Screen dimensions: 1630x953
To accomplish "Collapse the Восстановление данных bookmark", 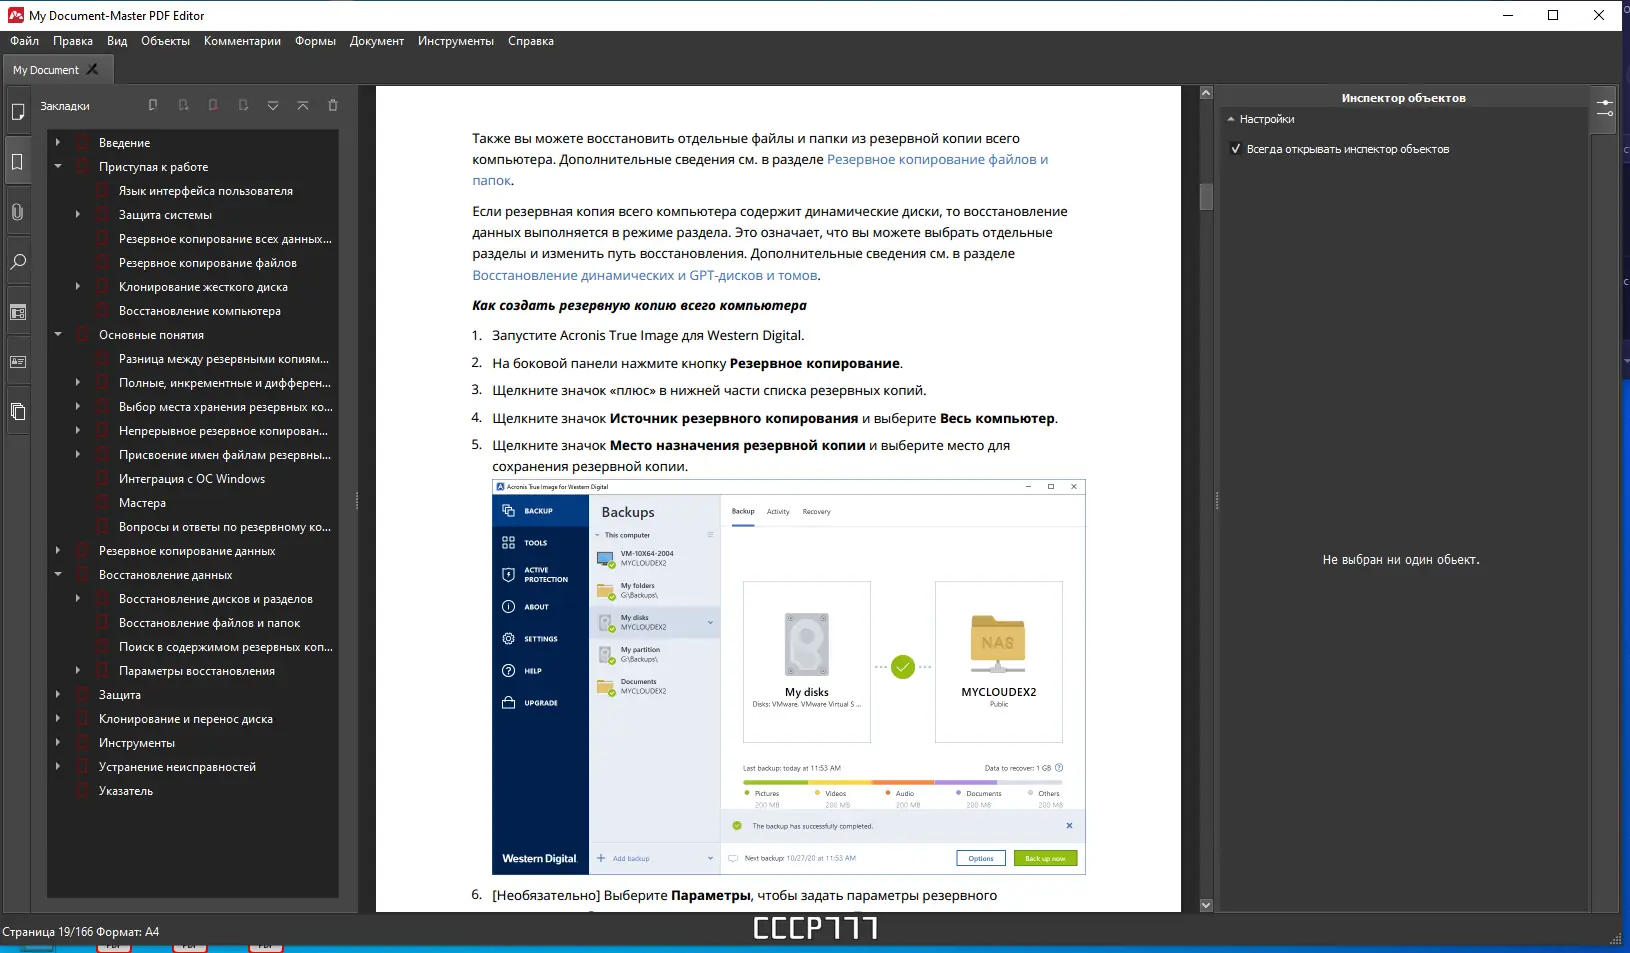I will click(x=58, y=575).
